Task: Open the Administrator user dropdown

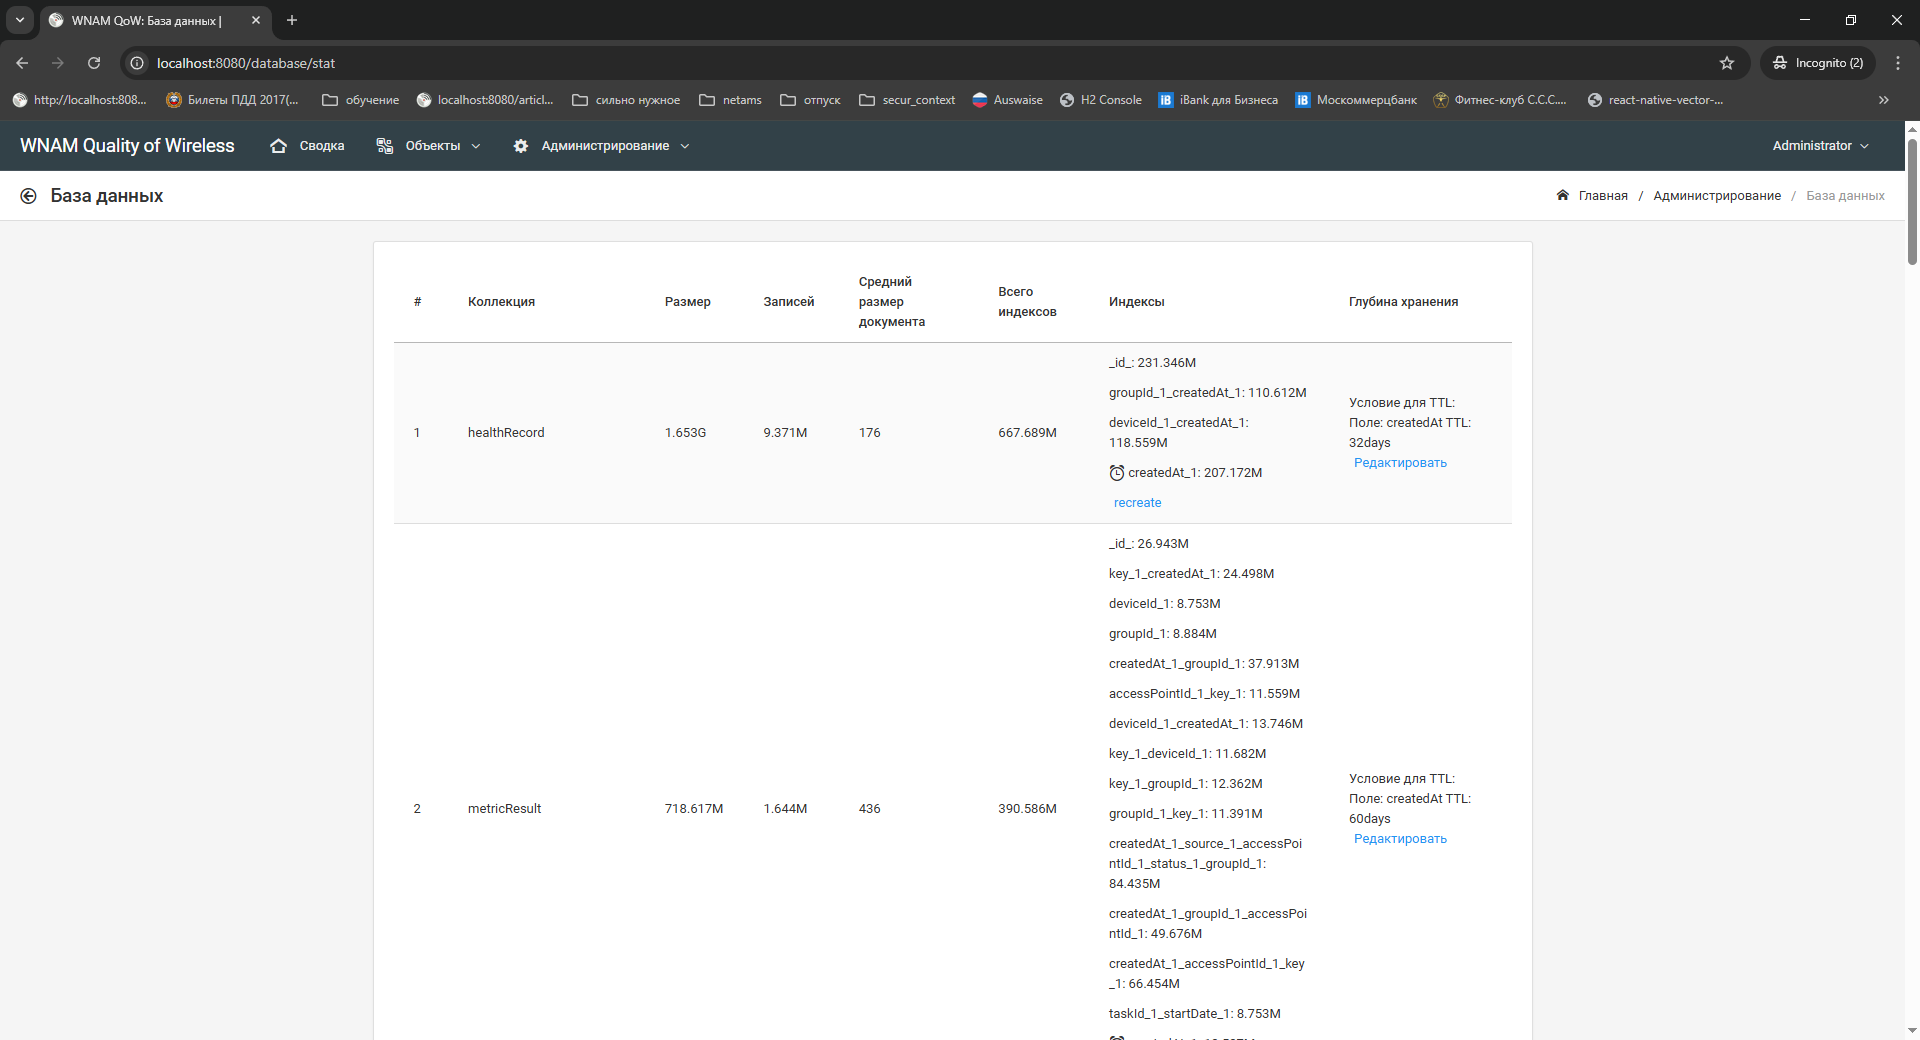Action: (1820, 146)
